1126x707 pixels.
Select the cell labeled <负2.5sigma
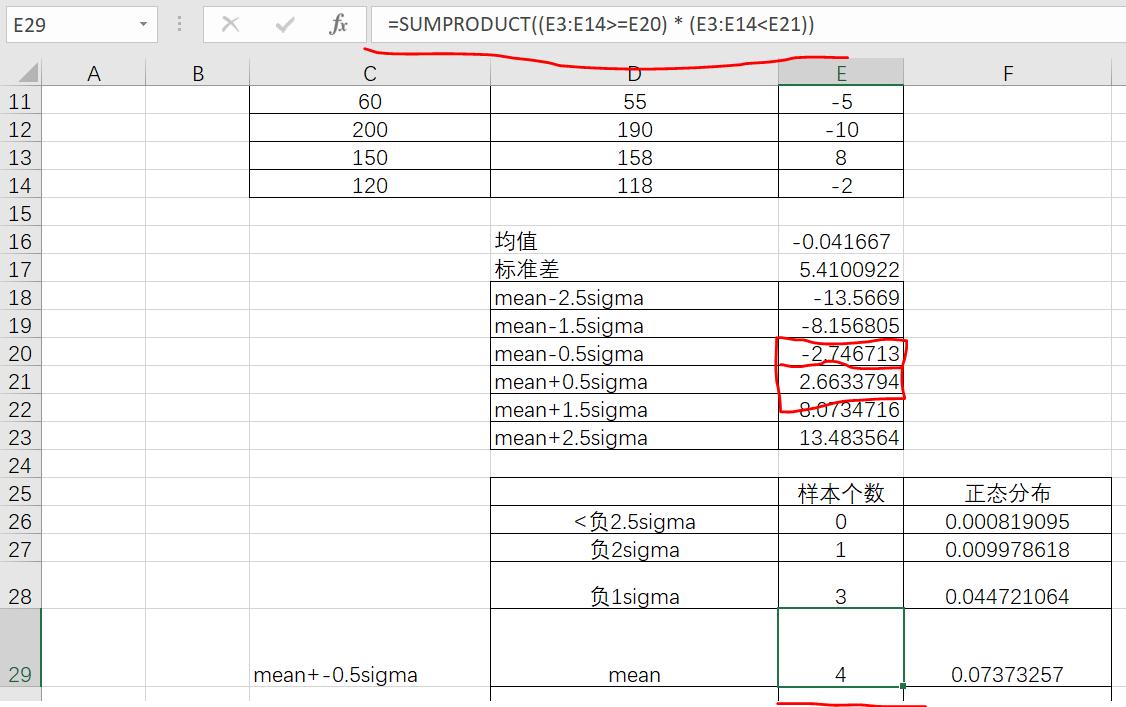pyautogui.click(x=634, y=521)
